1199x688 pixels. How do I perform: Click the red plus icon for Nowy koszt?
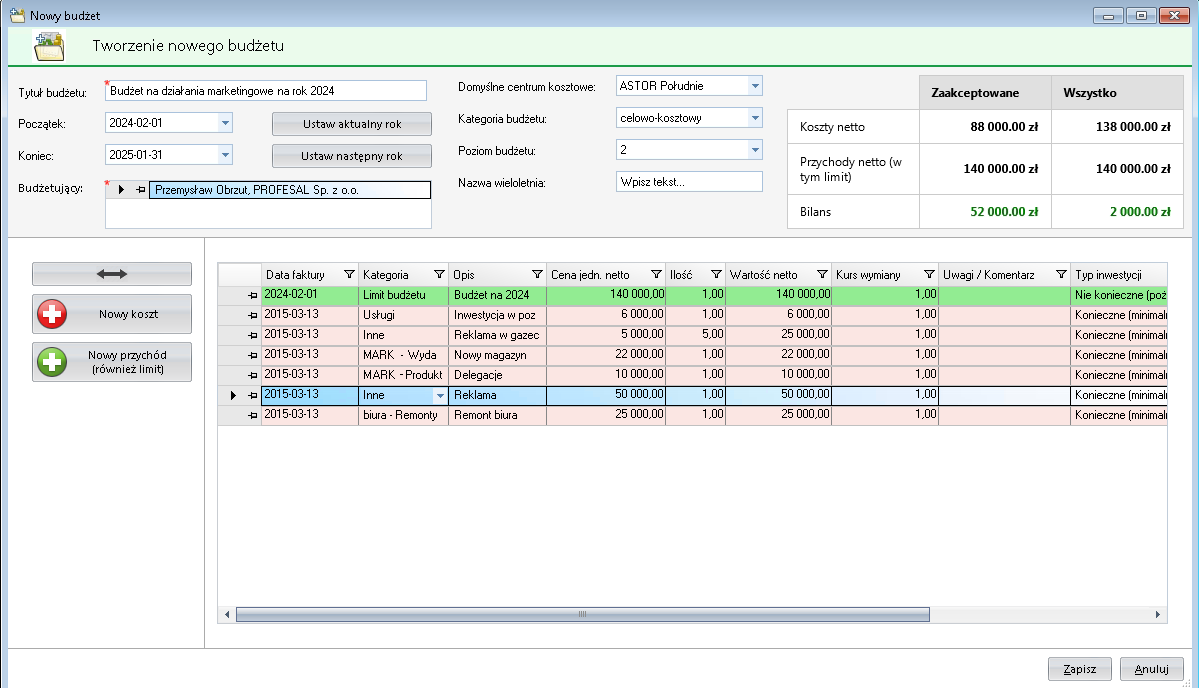point(52,314)
